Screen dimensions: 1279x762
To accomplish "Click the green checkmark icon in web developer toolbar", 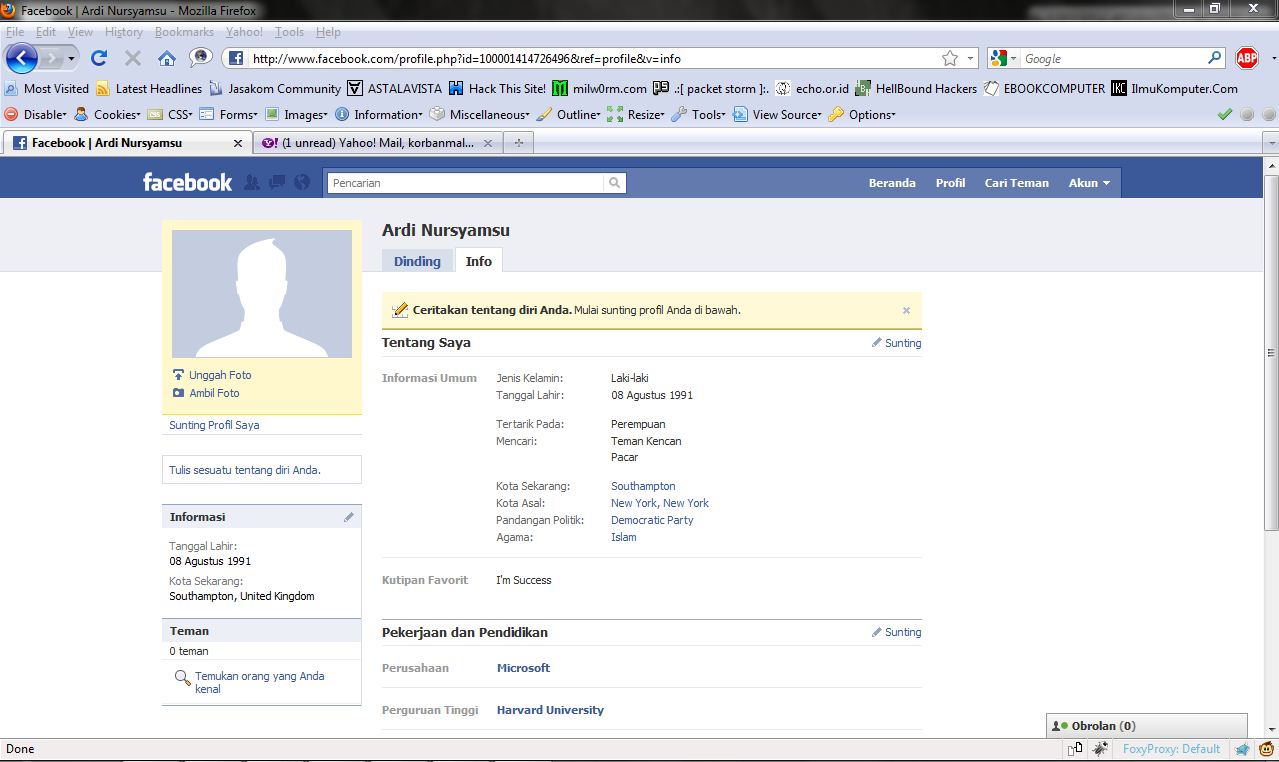I will 1224,114.
